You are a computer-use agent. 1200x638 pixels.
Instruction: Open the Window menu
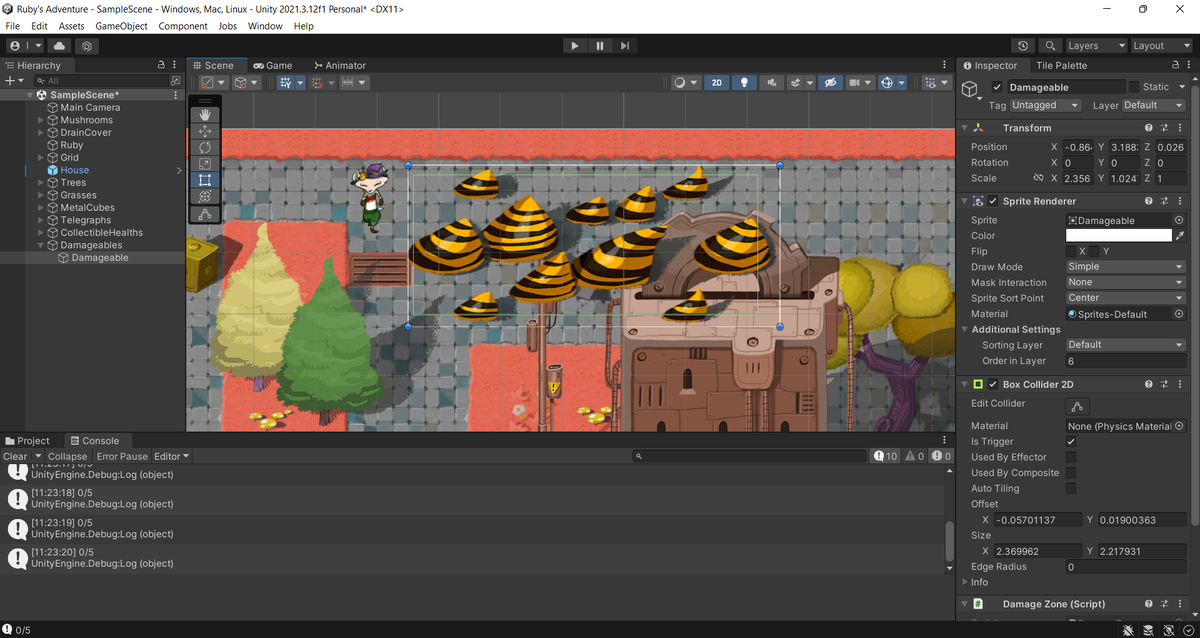click(265, 26)
